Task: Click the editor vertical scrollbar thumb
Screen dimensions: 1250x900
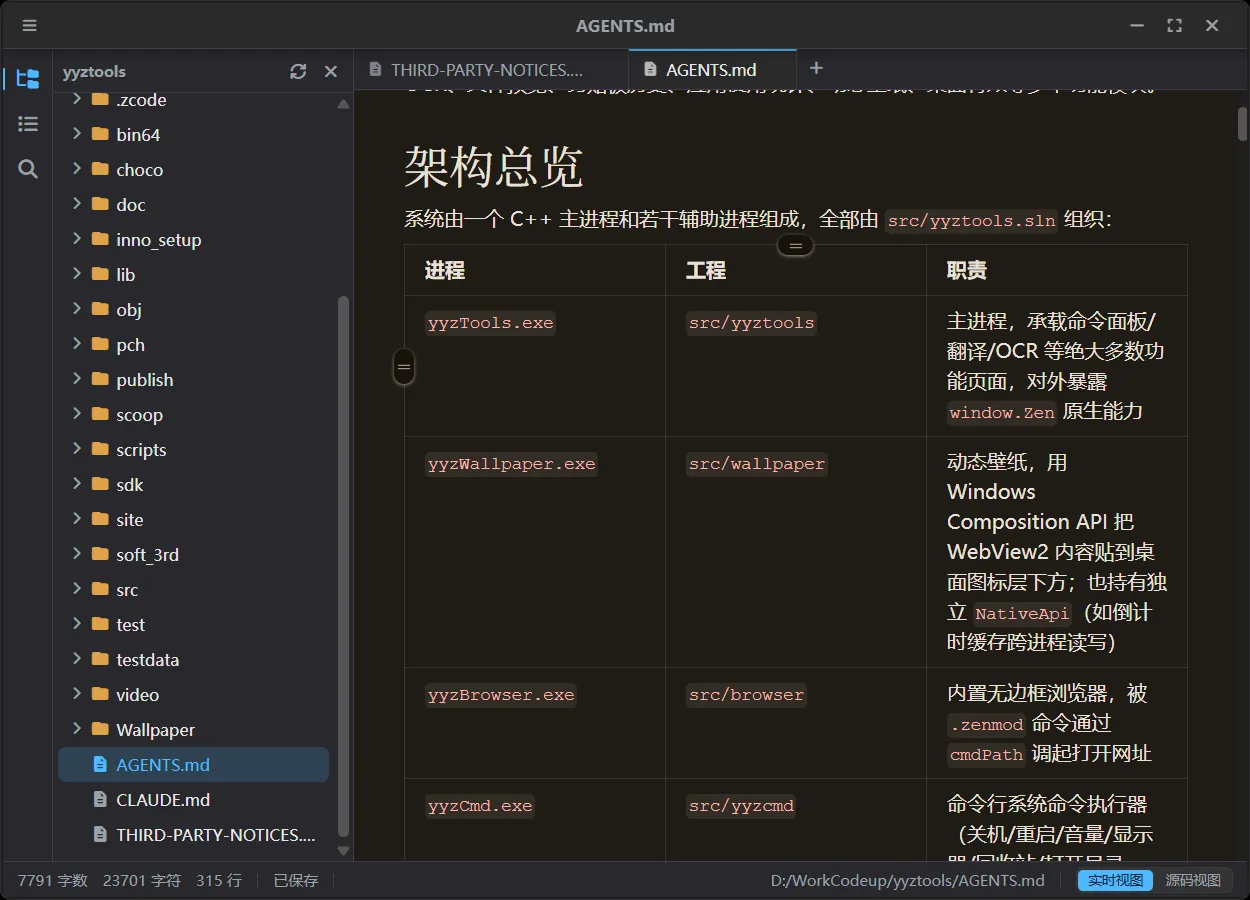Action: (1243, 124)
